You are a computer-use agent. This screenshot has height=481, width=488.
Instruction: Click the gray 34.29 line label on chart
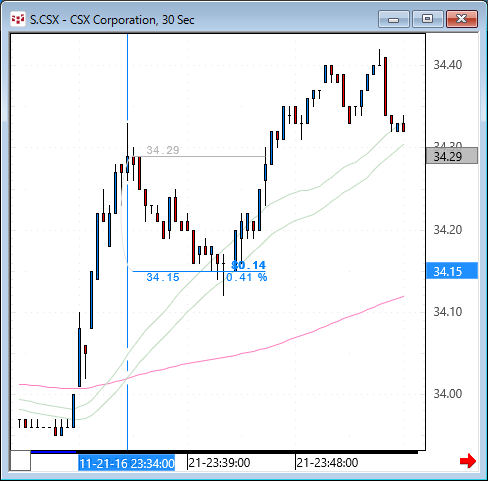pos(163,150)
